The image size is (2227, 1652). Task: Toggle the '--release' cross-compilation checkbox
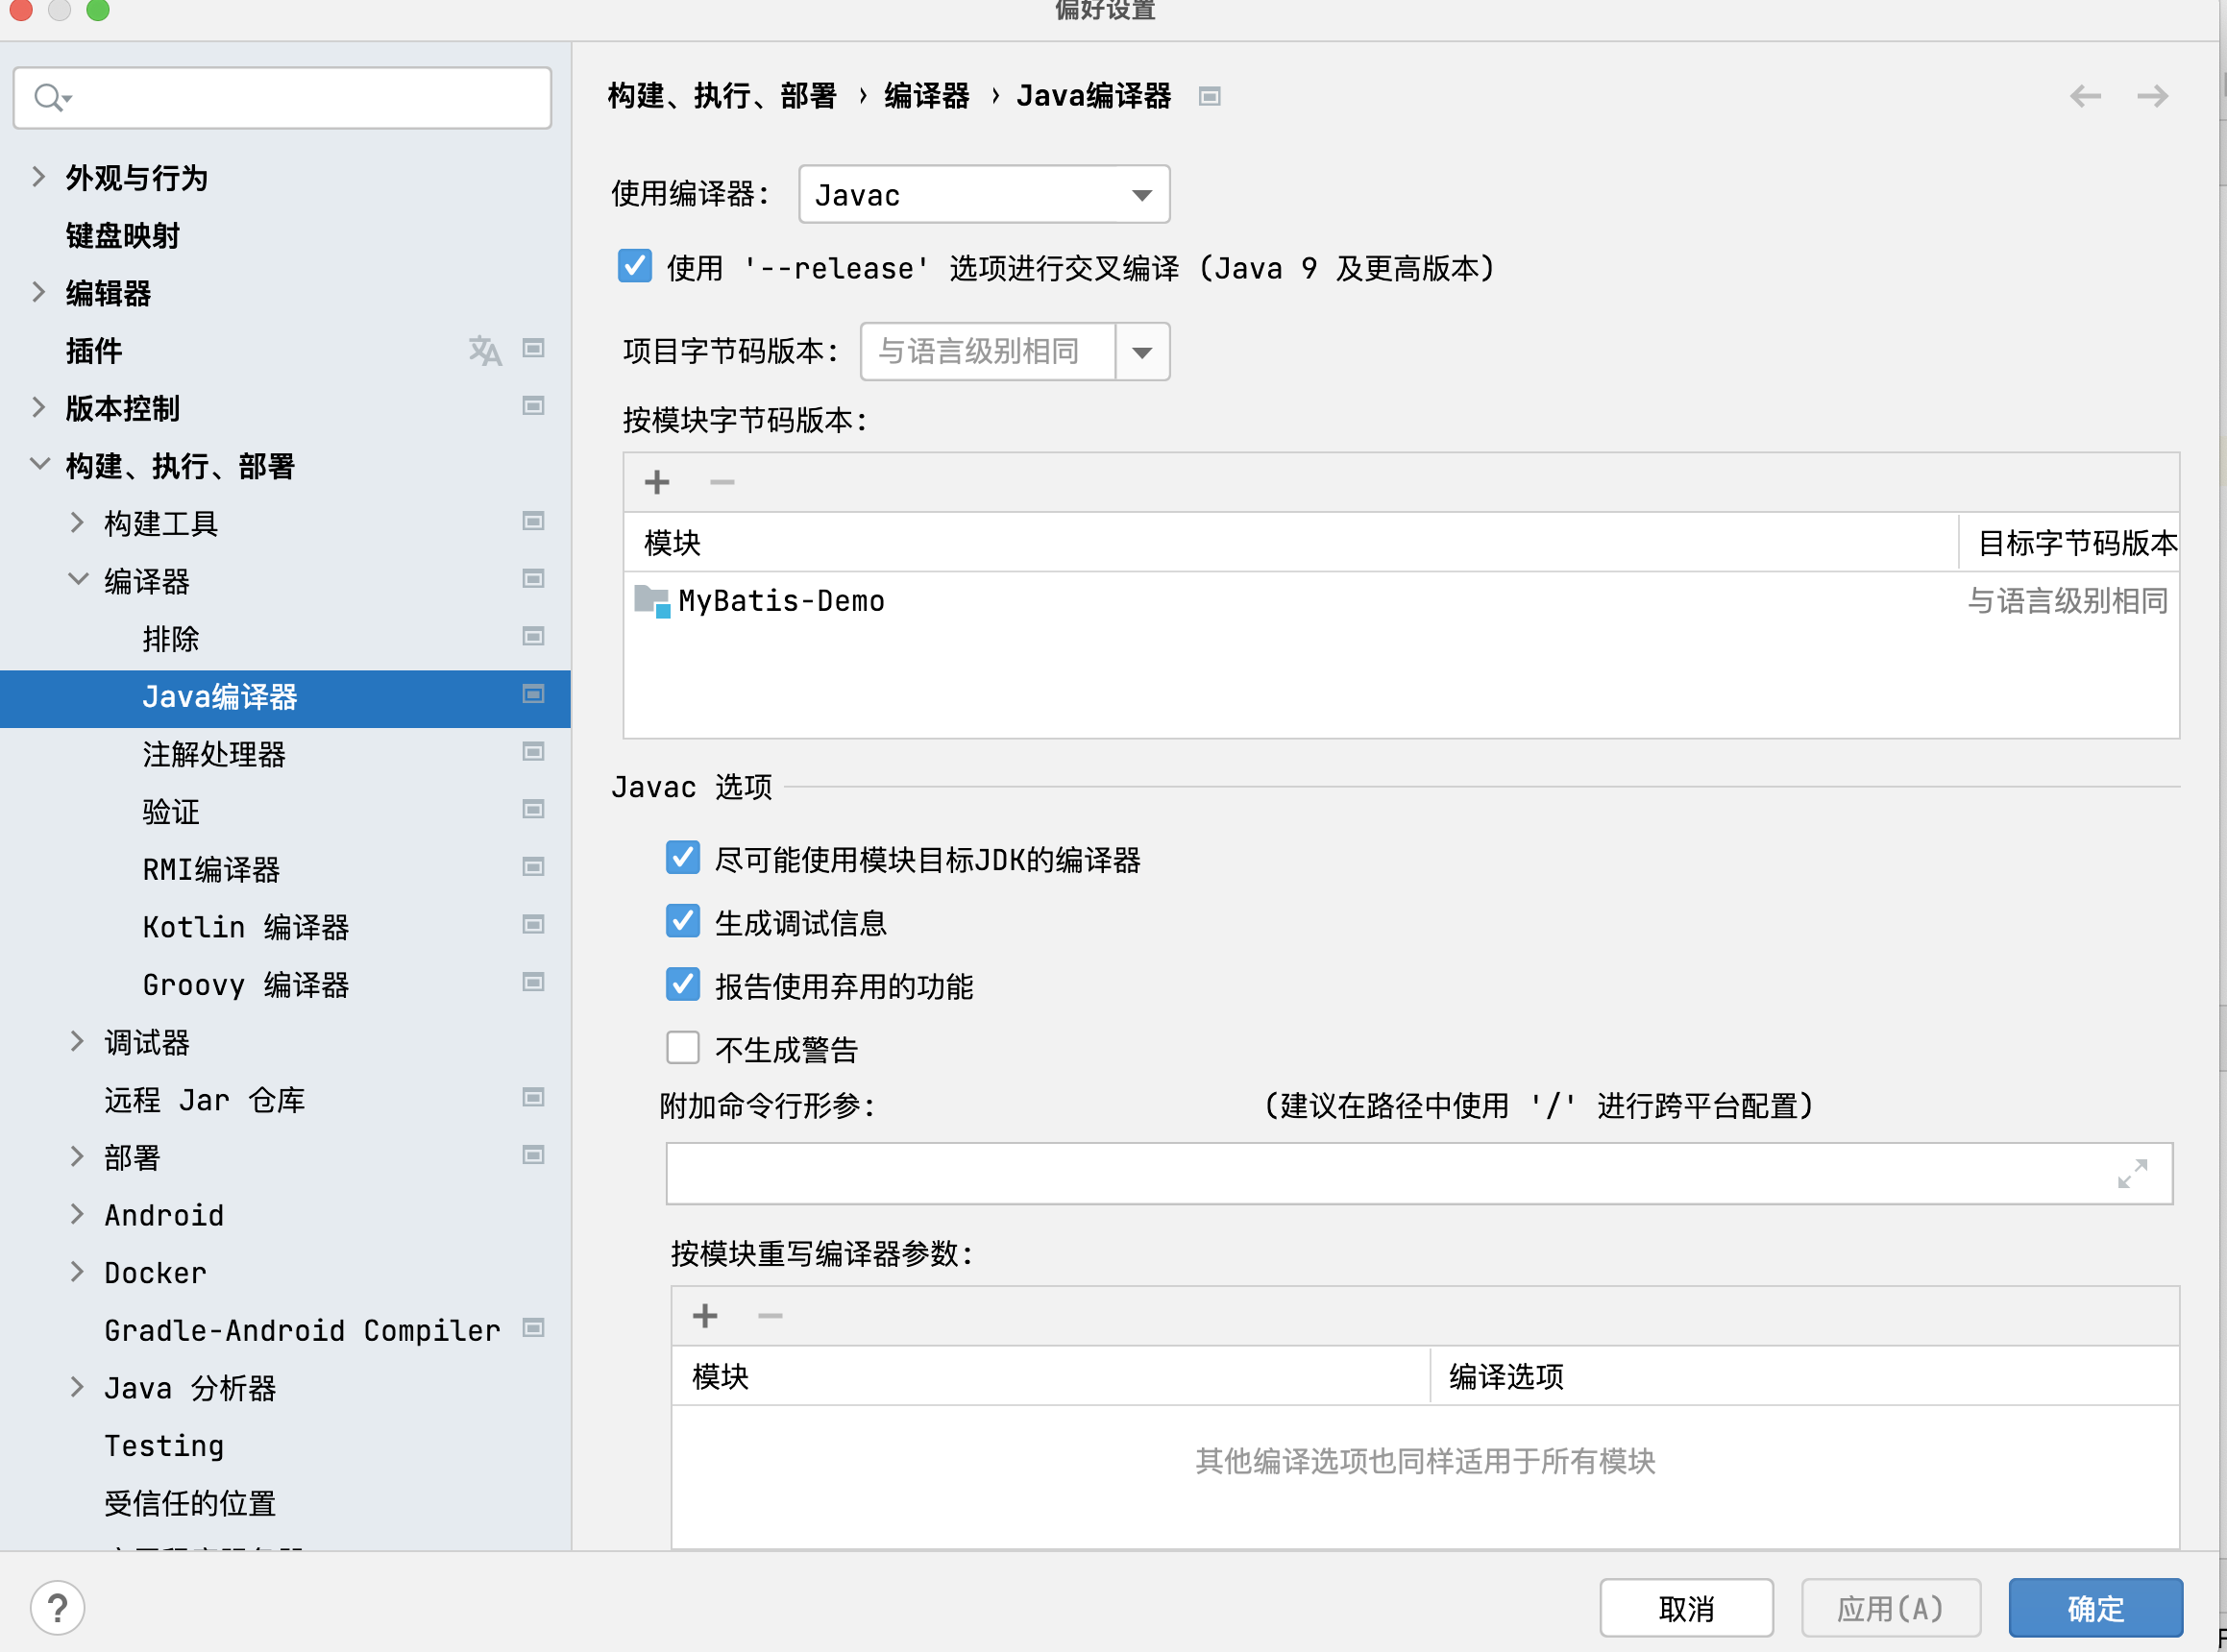tap(635, 267)
